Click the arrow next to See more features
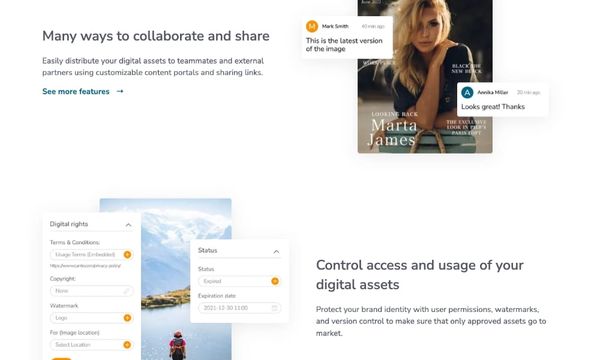The image size is (600, 360). click(x=120, y=91)
